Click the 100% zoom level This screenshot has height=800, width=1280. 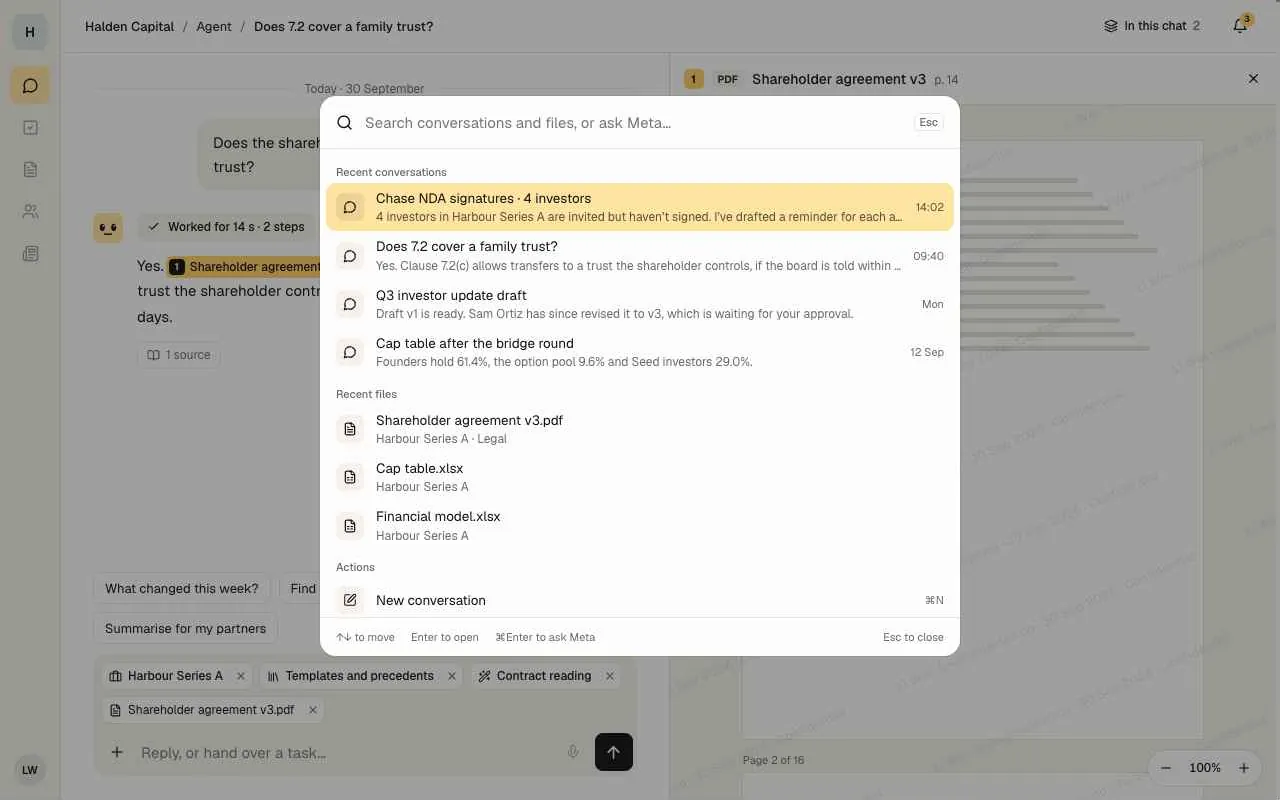pos(1205,768)
